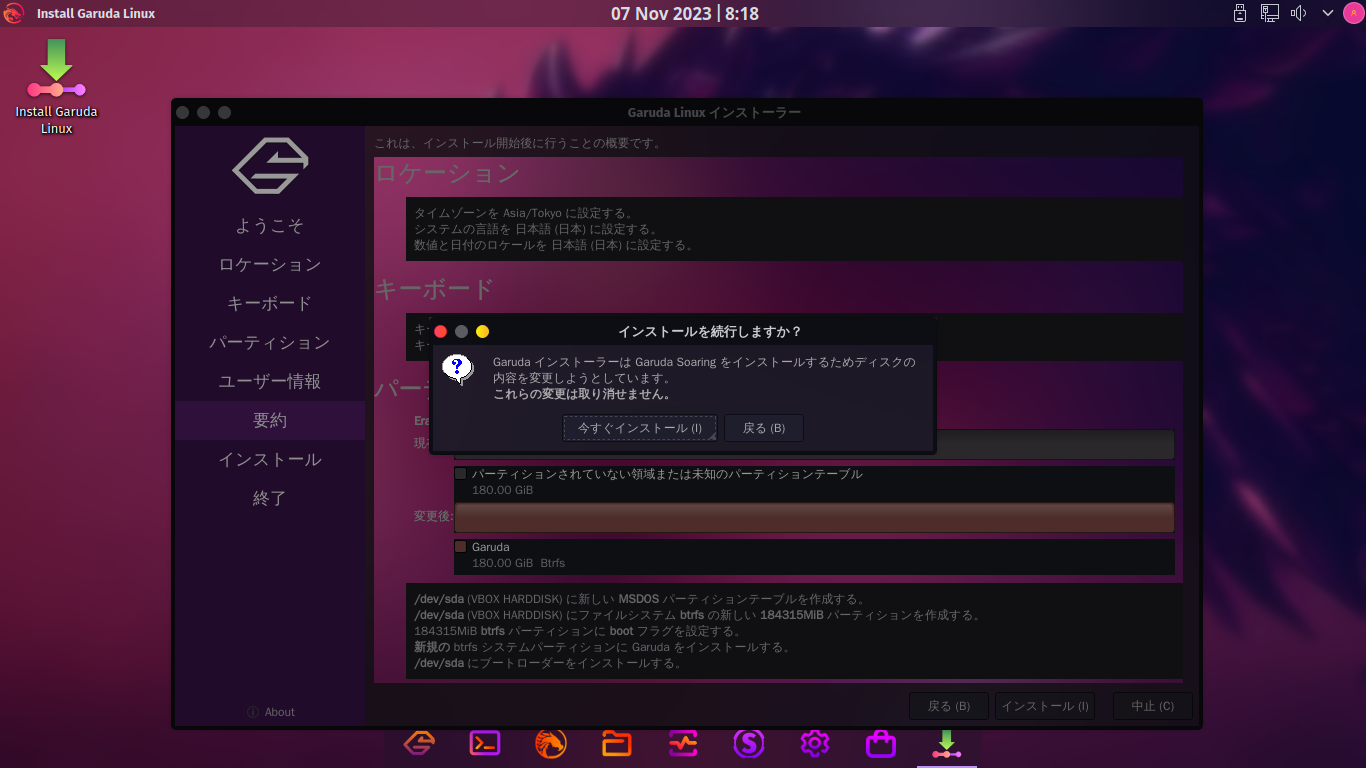Open the dragon browser icon in dock
The image size is (1366, 768).
pos(551,743)
